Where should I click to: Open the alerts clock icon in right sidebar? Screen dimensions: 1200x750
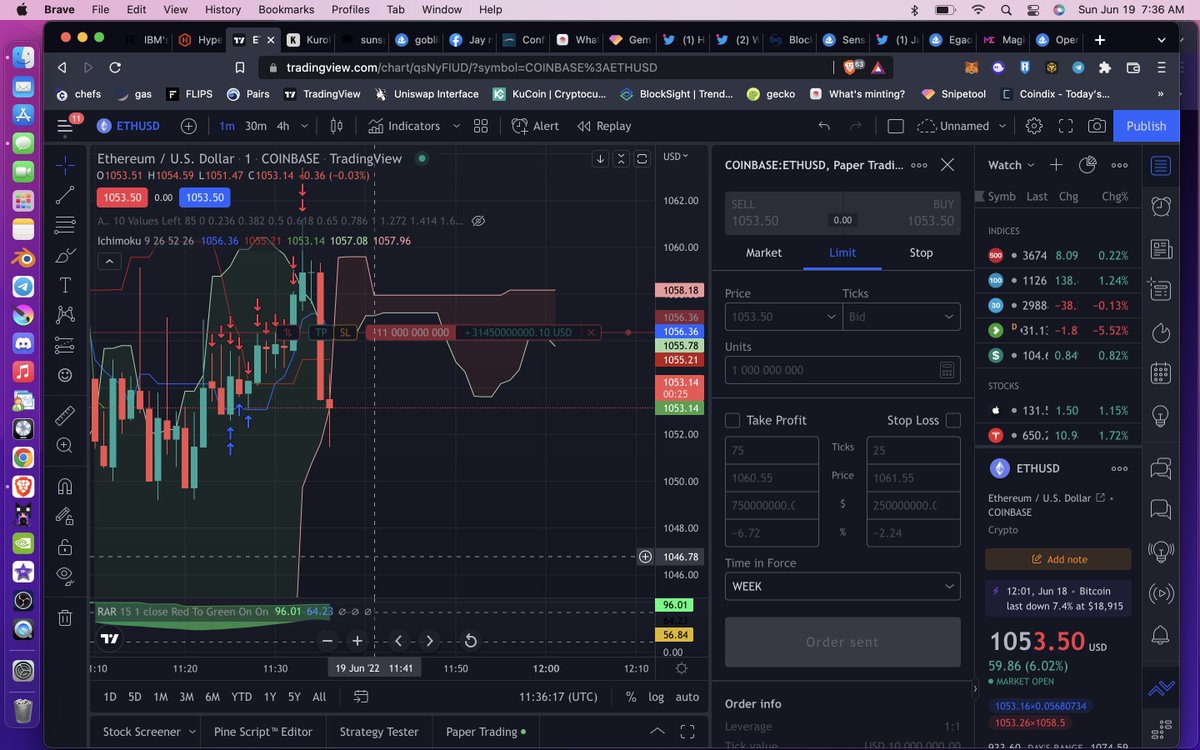coord(1161,207)
